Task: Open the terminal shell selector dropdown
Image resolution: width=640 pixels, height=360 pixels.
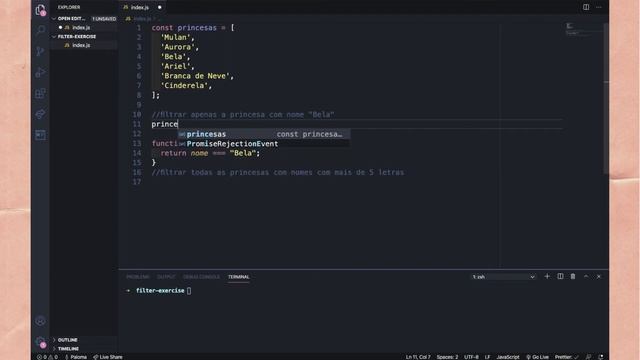Action: [503, 277]
